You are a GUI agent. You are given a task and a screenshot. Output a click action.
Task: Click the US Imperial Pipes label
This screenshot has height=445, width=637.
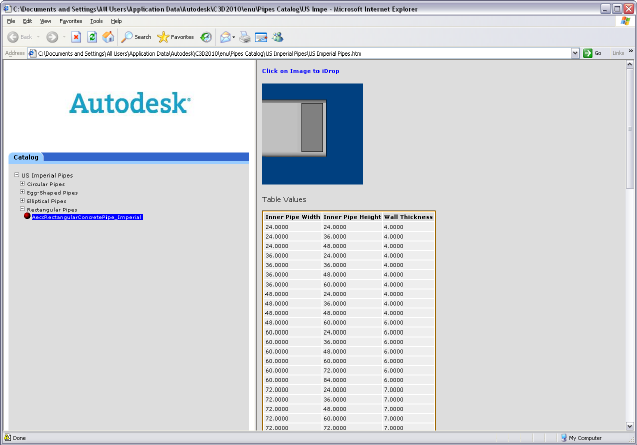[x=47, y=176]
